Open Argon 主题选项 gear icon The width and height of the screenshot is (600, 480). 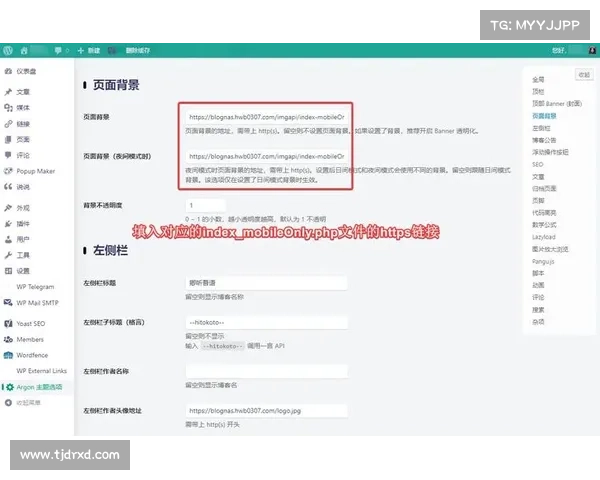pos(10,387)
